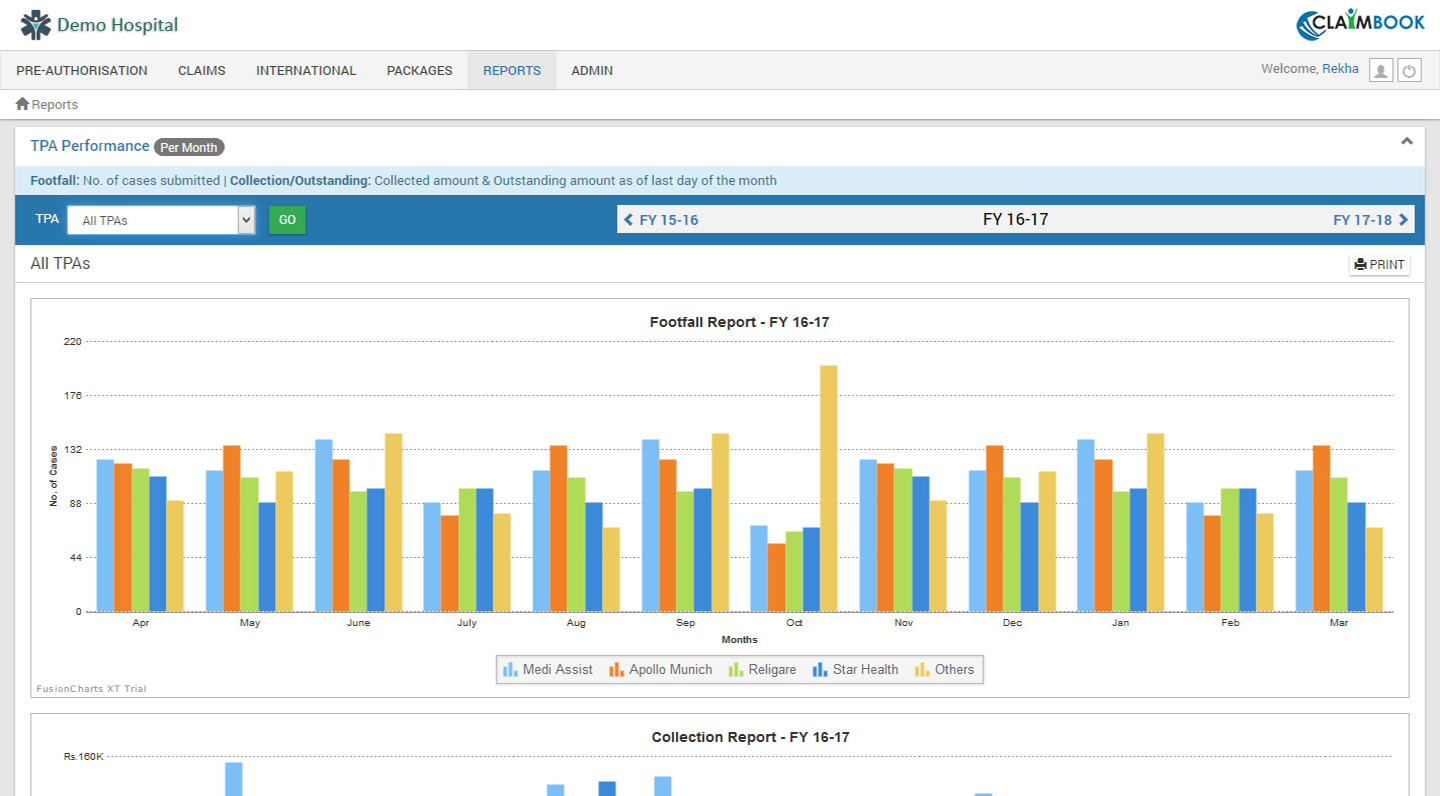Click the printer icon on the PRINT button

point(1361,264)
